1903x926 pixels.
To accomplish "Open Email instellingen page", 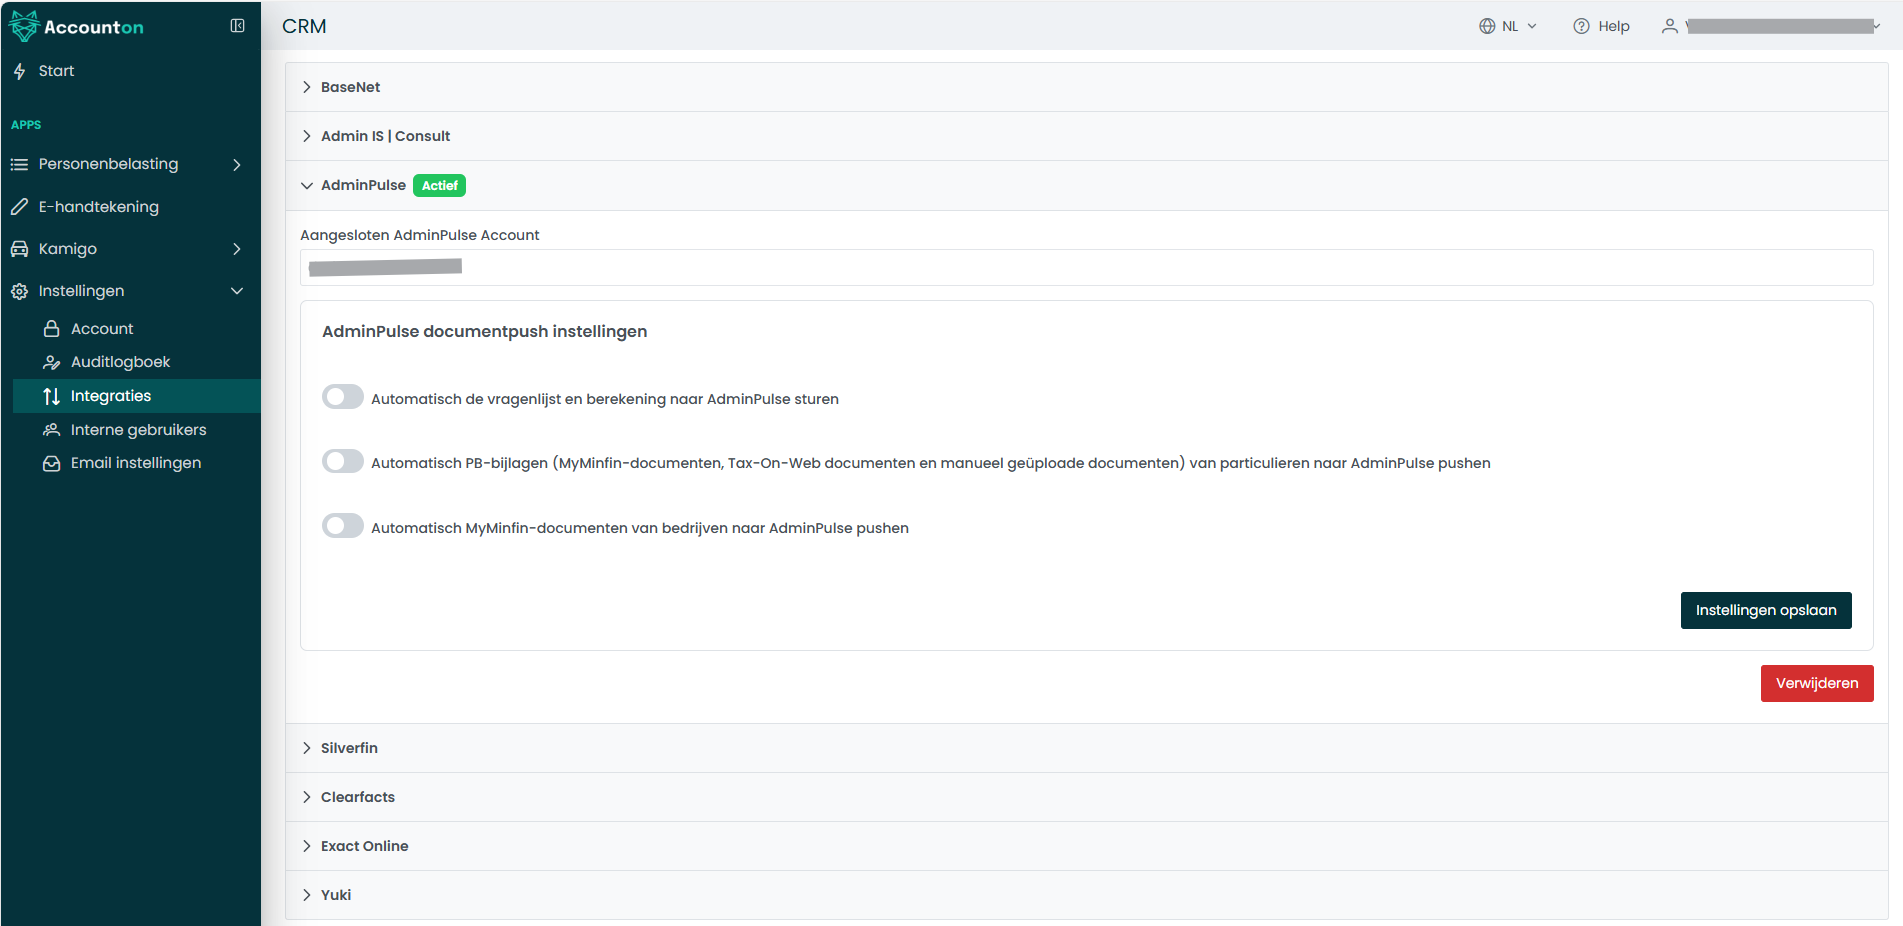I will 136,463.
